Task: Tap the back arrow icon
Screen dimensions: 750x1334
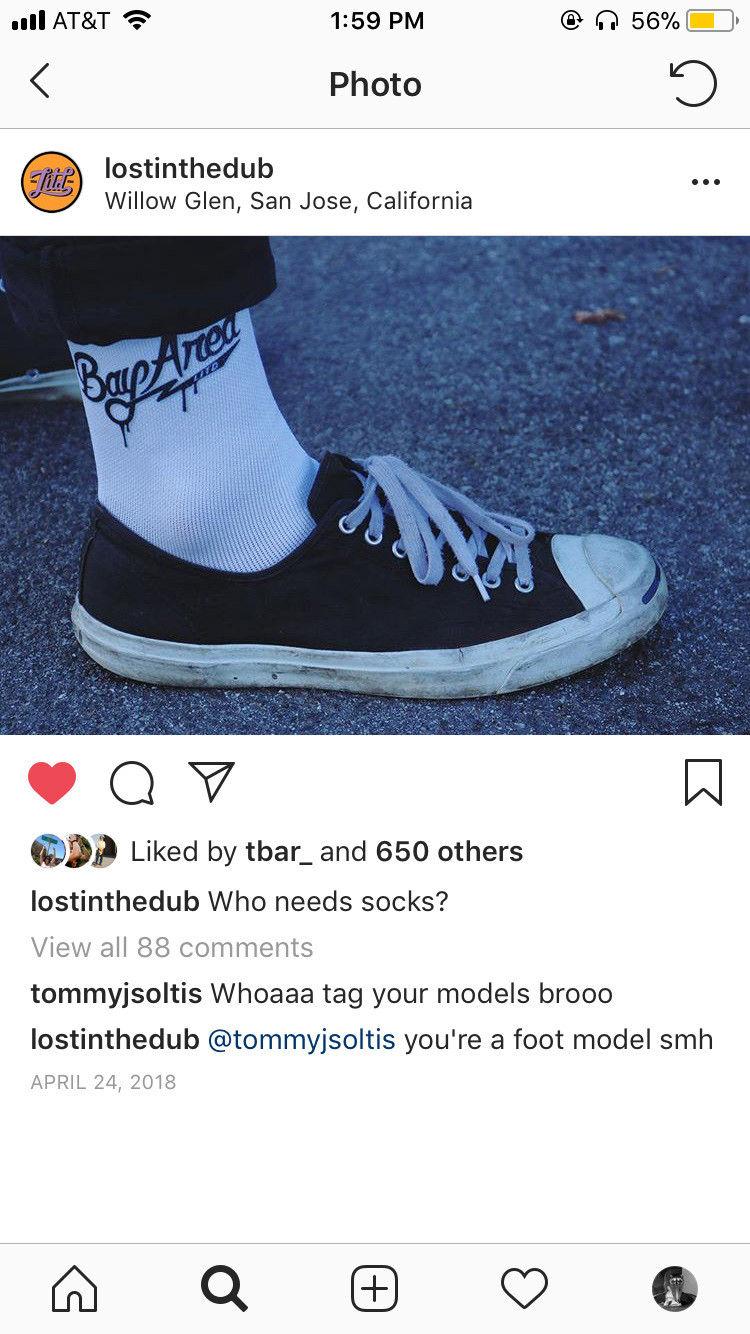Action: [x=40, y=81]
